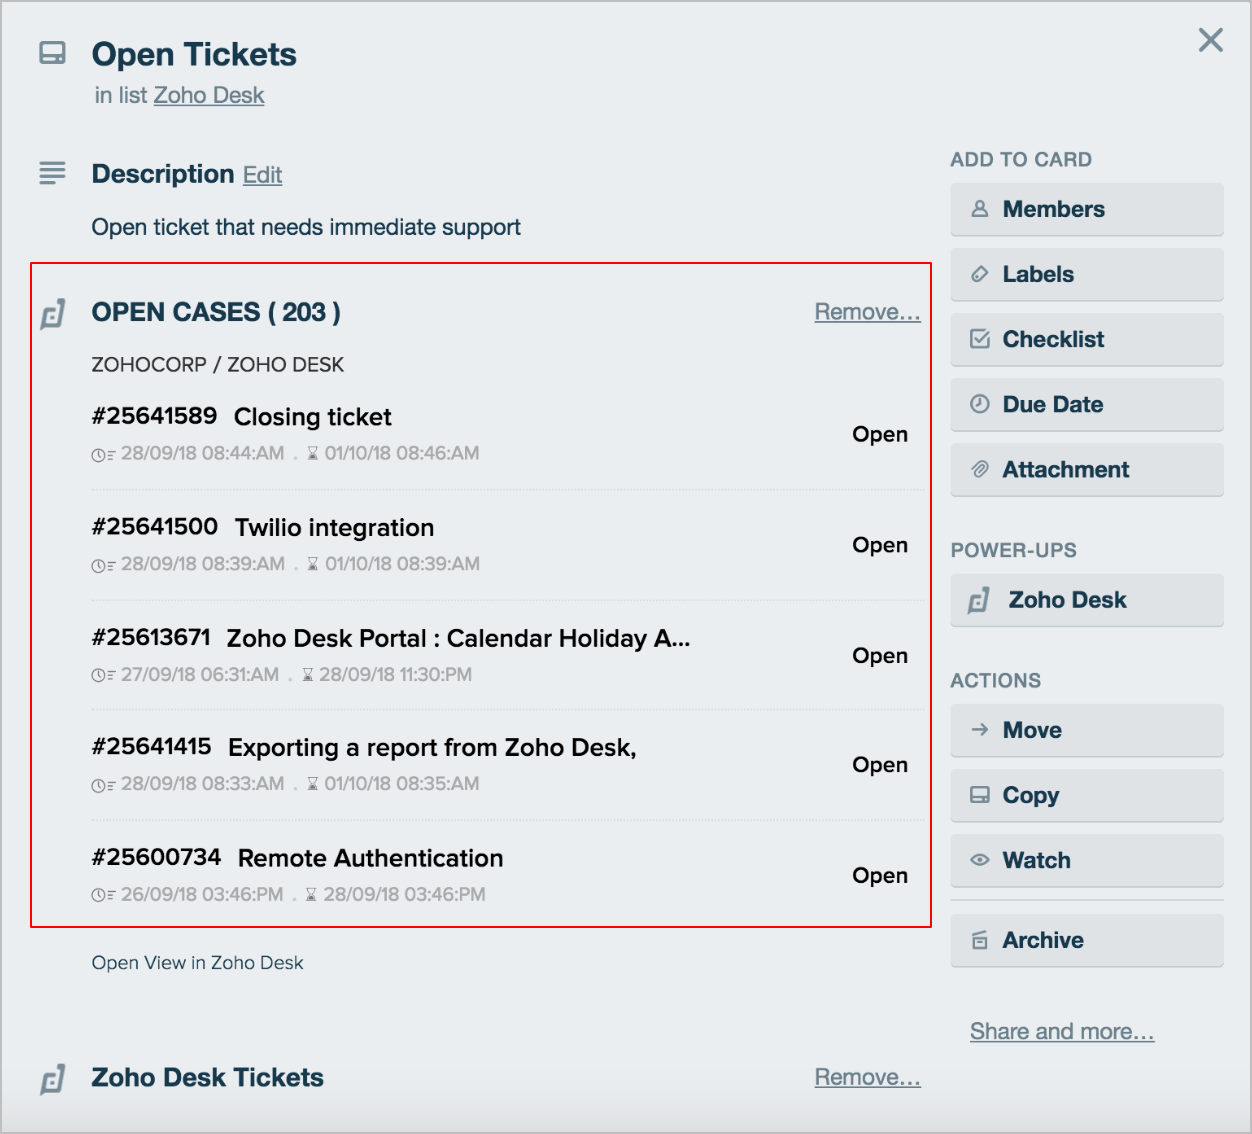This screenshot has width=1252, height=1134.
Task: Add a Checklist to the card
Action: [1086, 339]
